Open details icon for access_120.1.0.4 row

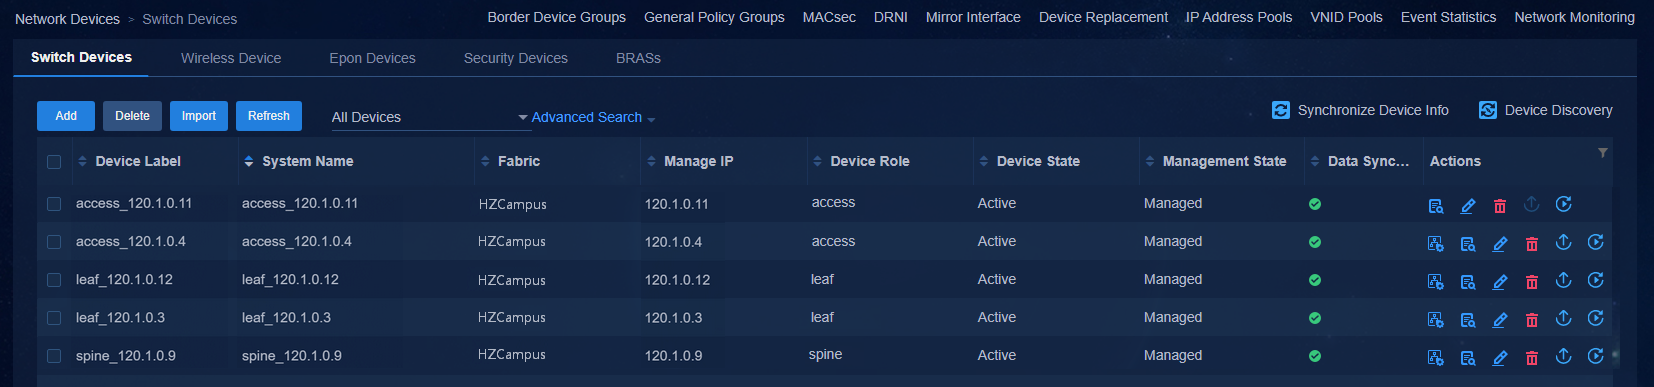pos(1468,243)
